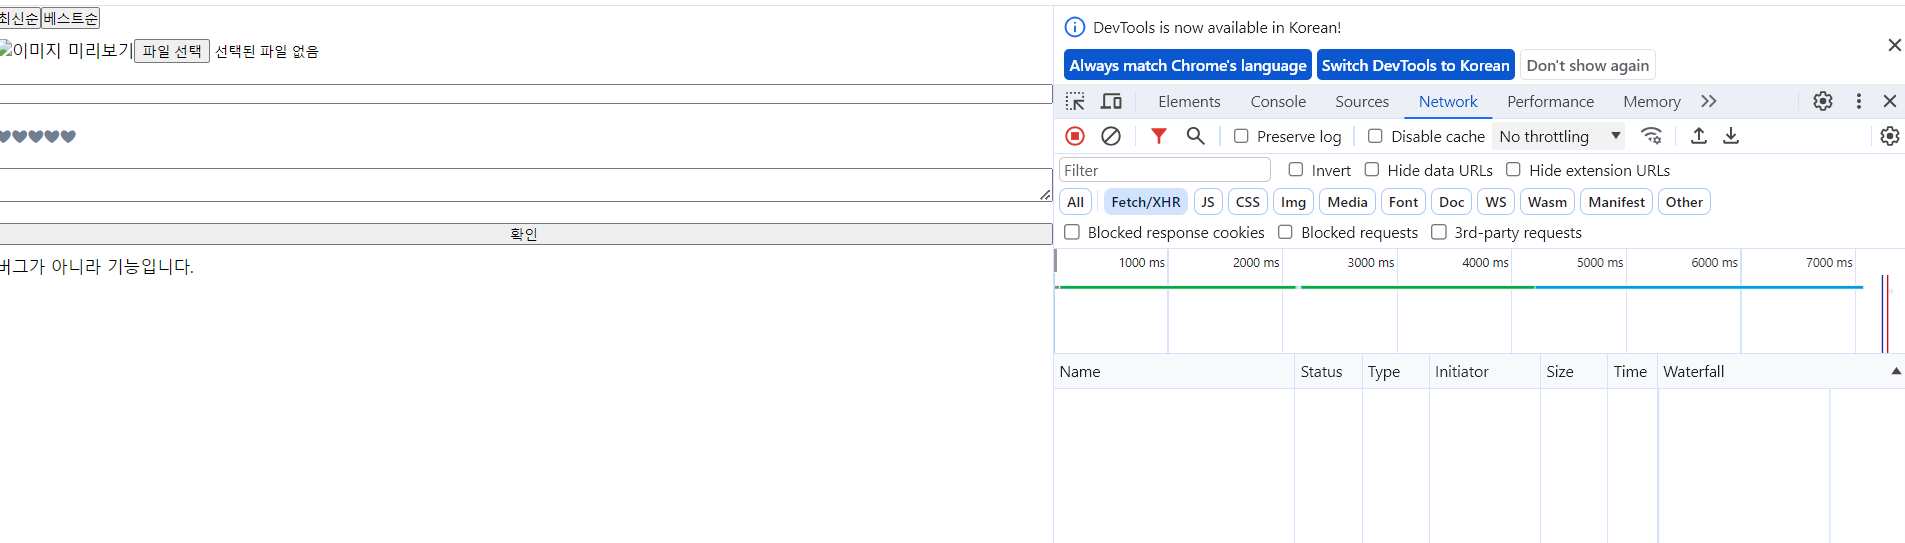Click the 확인 submit button
The width and height of the screenshot is (1905, 543).
click(526, 234)
